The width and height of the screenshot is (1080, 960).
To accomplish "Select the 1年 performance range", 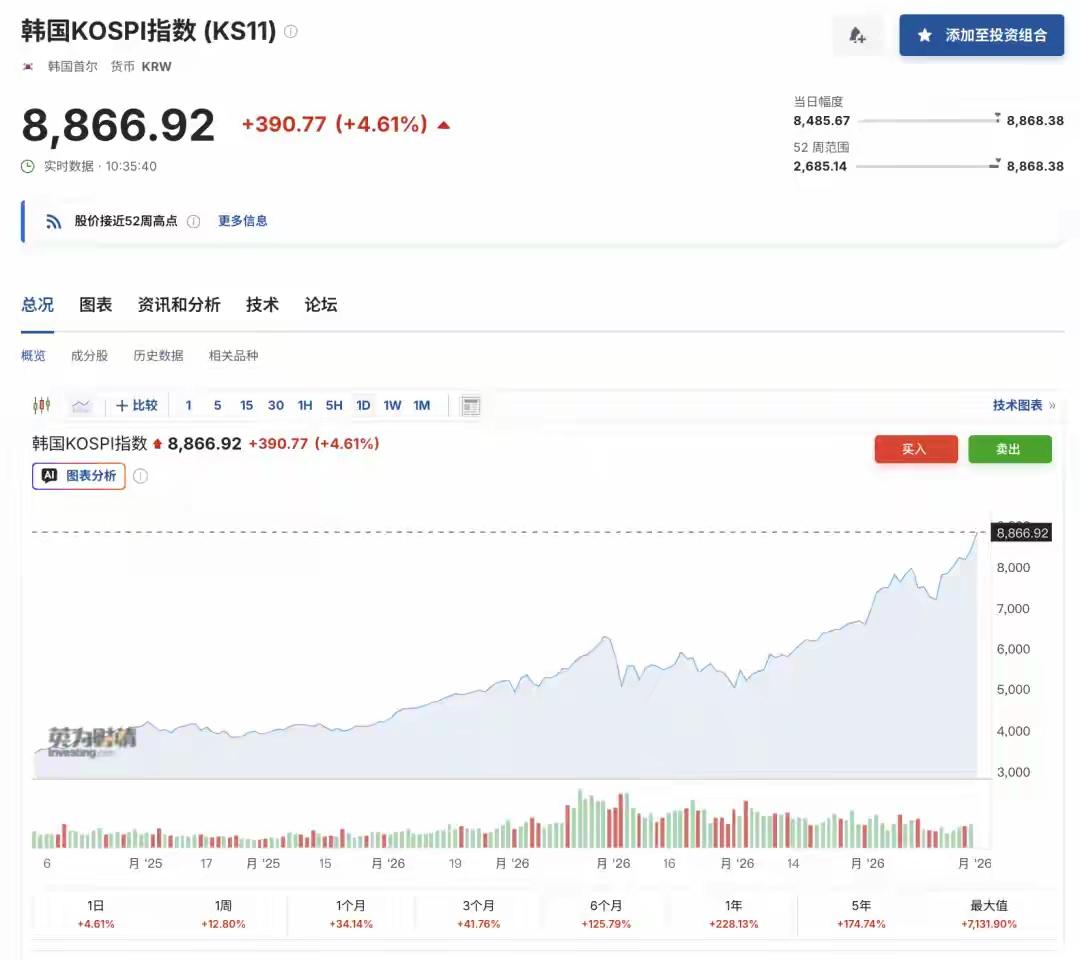I will click(x=734, y=915).
